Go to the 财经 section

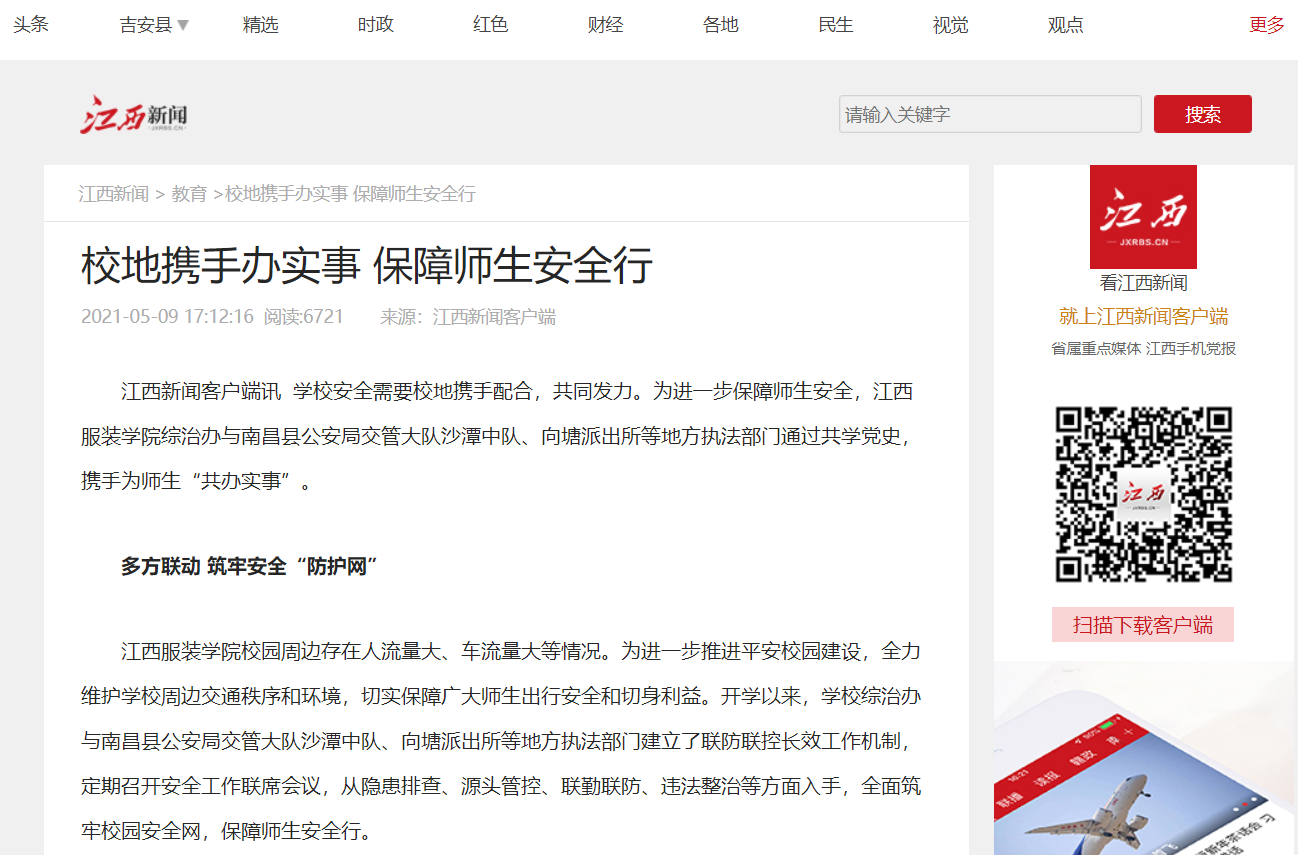click(x=606, y=25)
